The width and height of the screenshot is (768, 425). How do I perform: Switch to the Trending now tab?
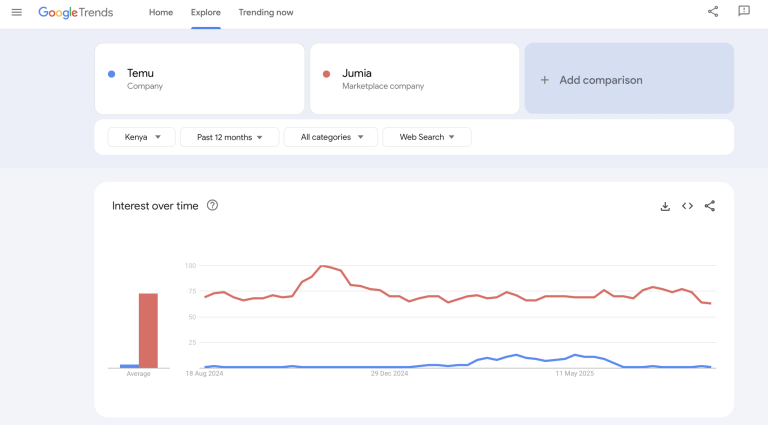coord(266,12)
